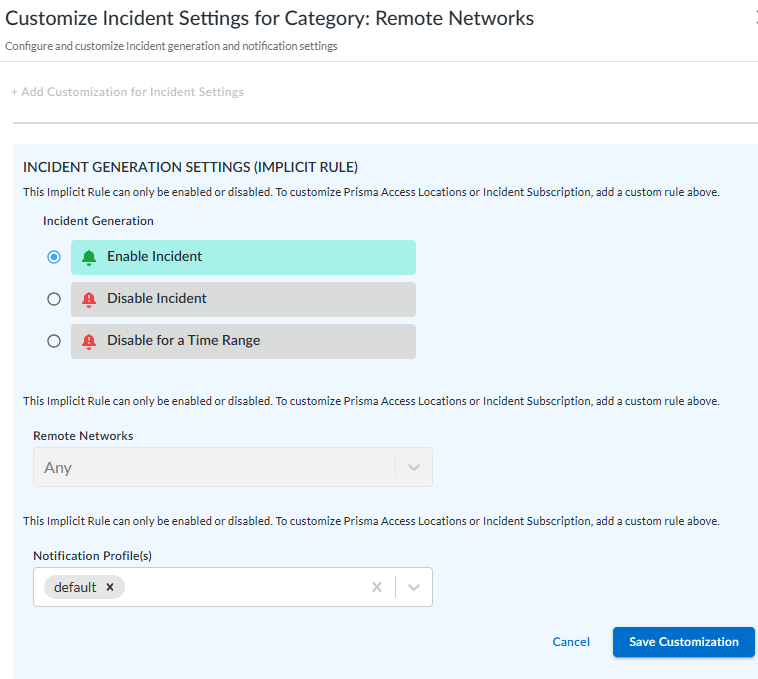
Task: Select the Enable Incident radio button
Action: click(54, 257)
